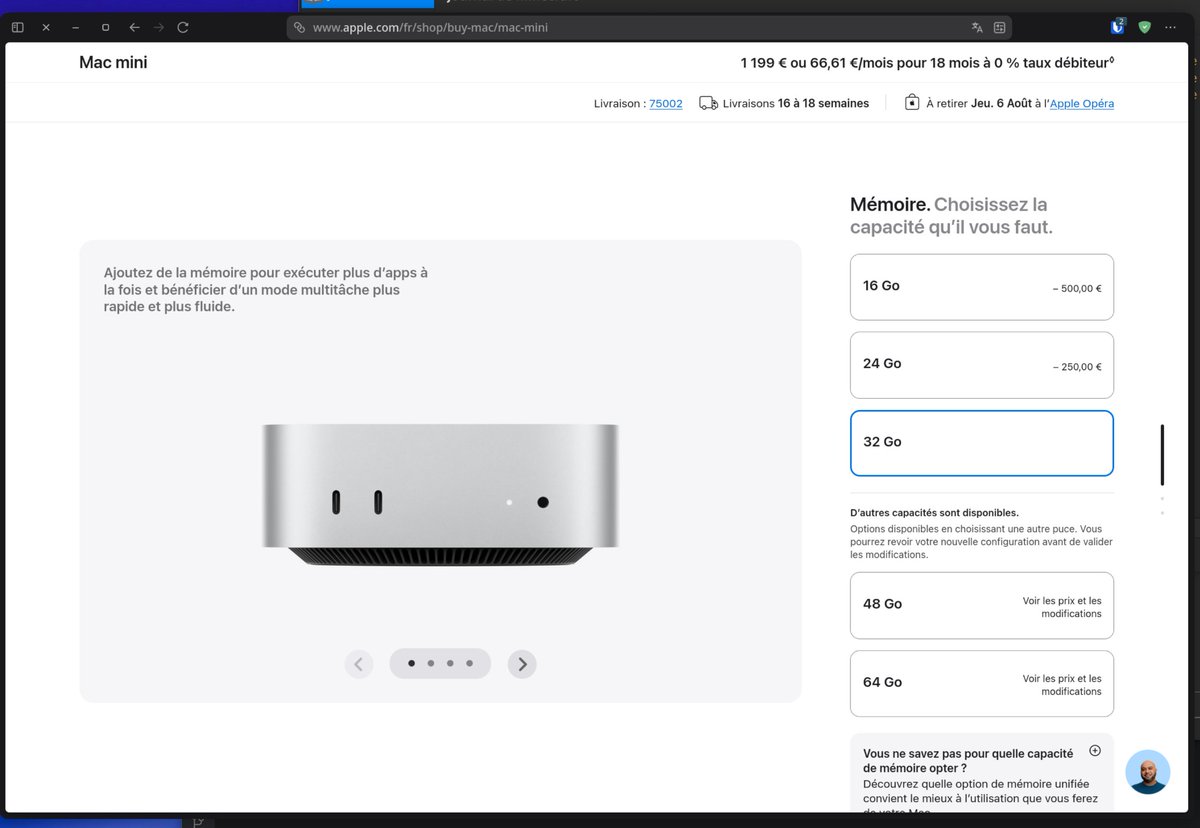
Task: Show previous image in Mac mini gallery
Action: pyautogui.click(x=358, y=664)
